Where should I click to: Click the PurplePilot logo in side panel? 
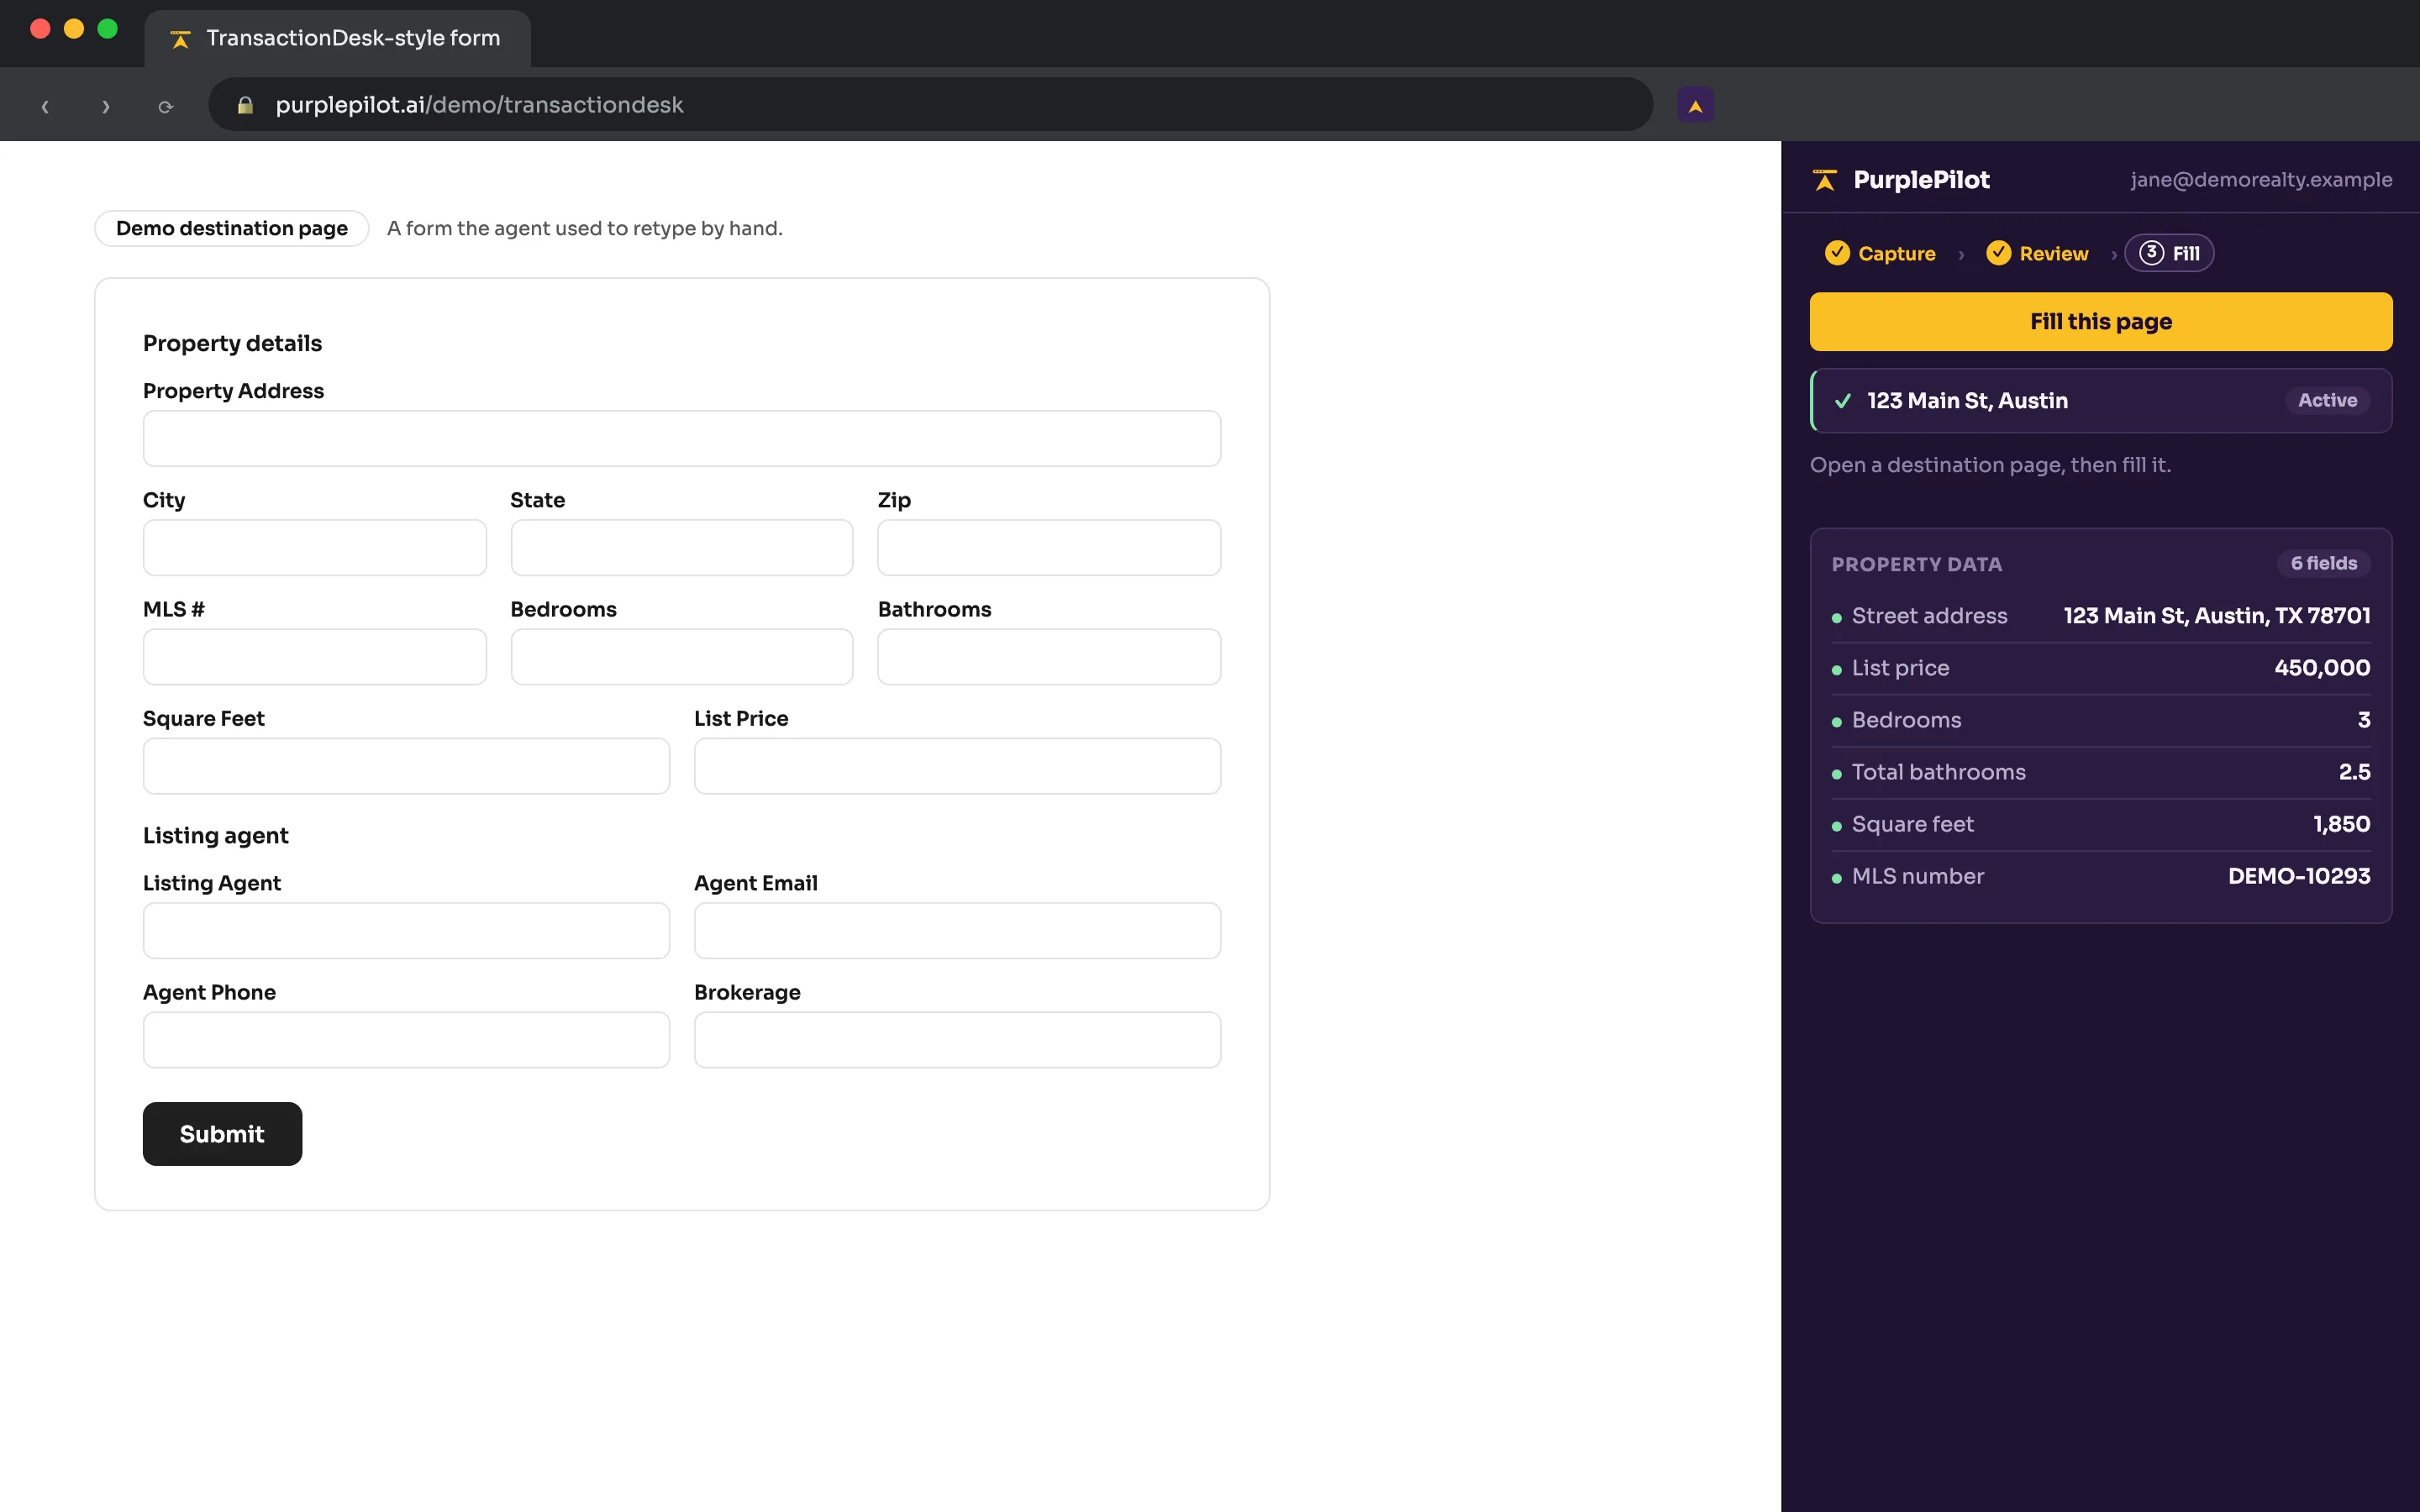(x=1825, y=180)
